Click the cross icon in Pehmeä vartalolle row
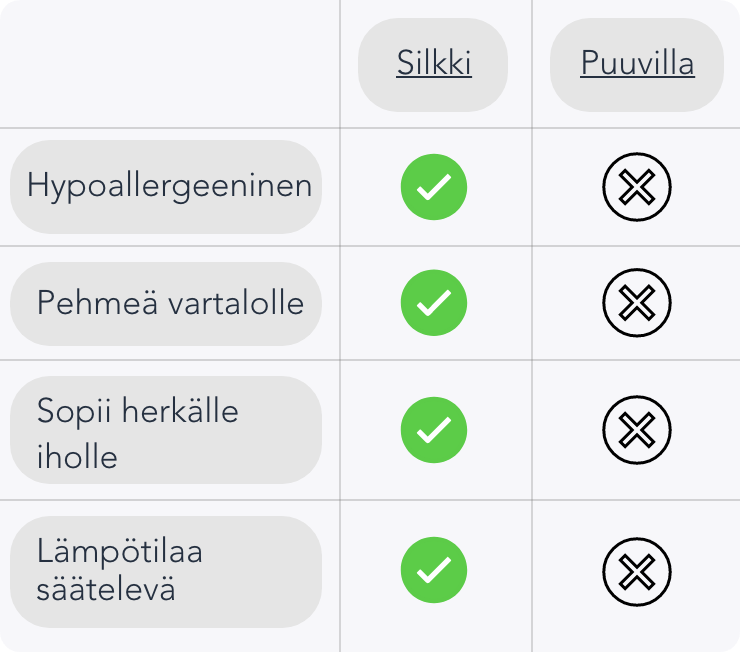 (637, 302)
